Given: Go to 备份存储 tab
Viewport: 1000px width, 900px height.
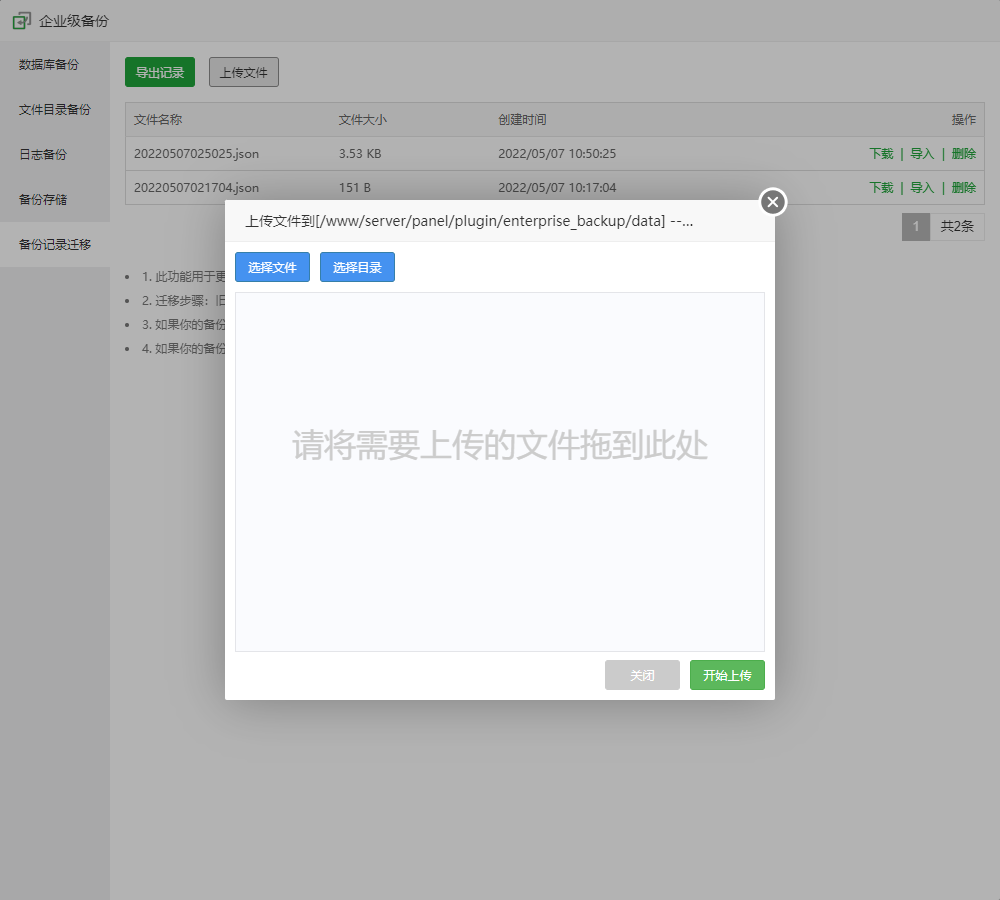Looking at the screenshot, I should click(x=43, y=199).
